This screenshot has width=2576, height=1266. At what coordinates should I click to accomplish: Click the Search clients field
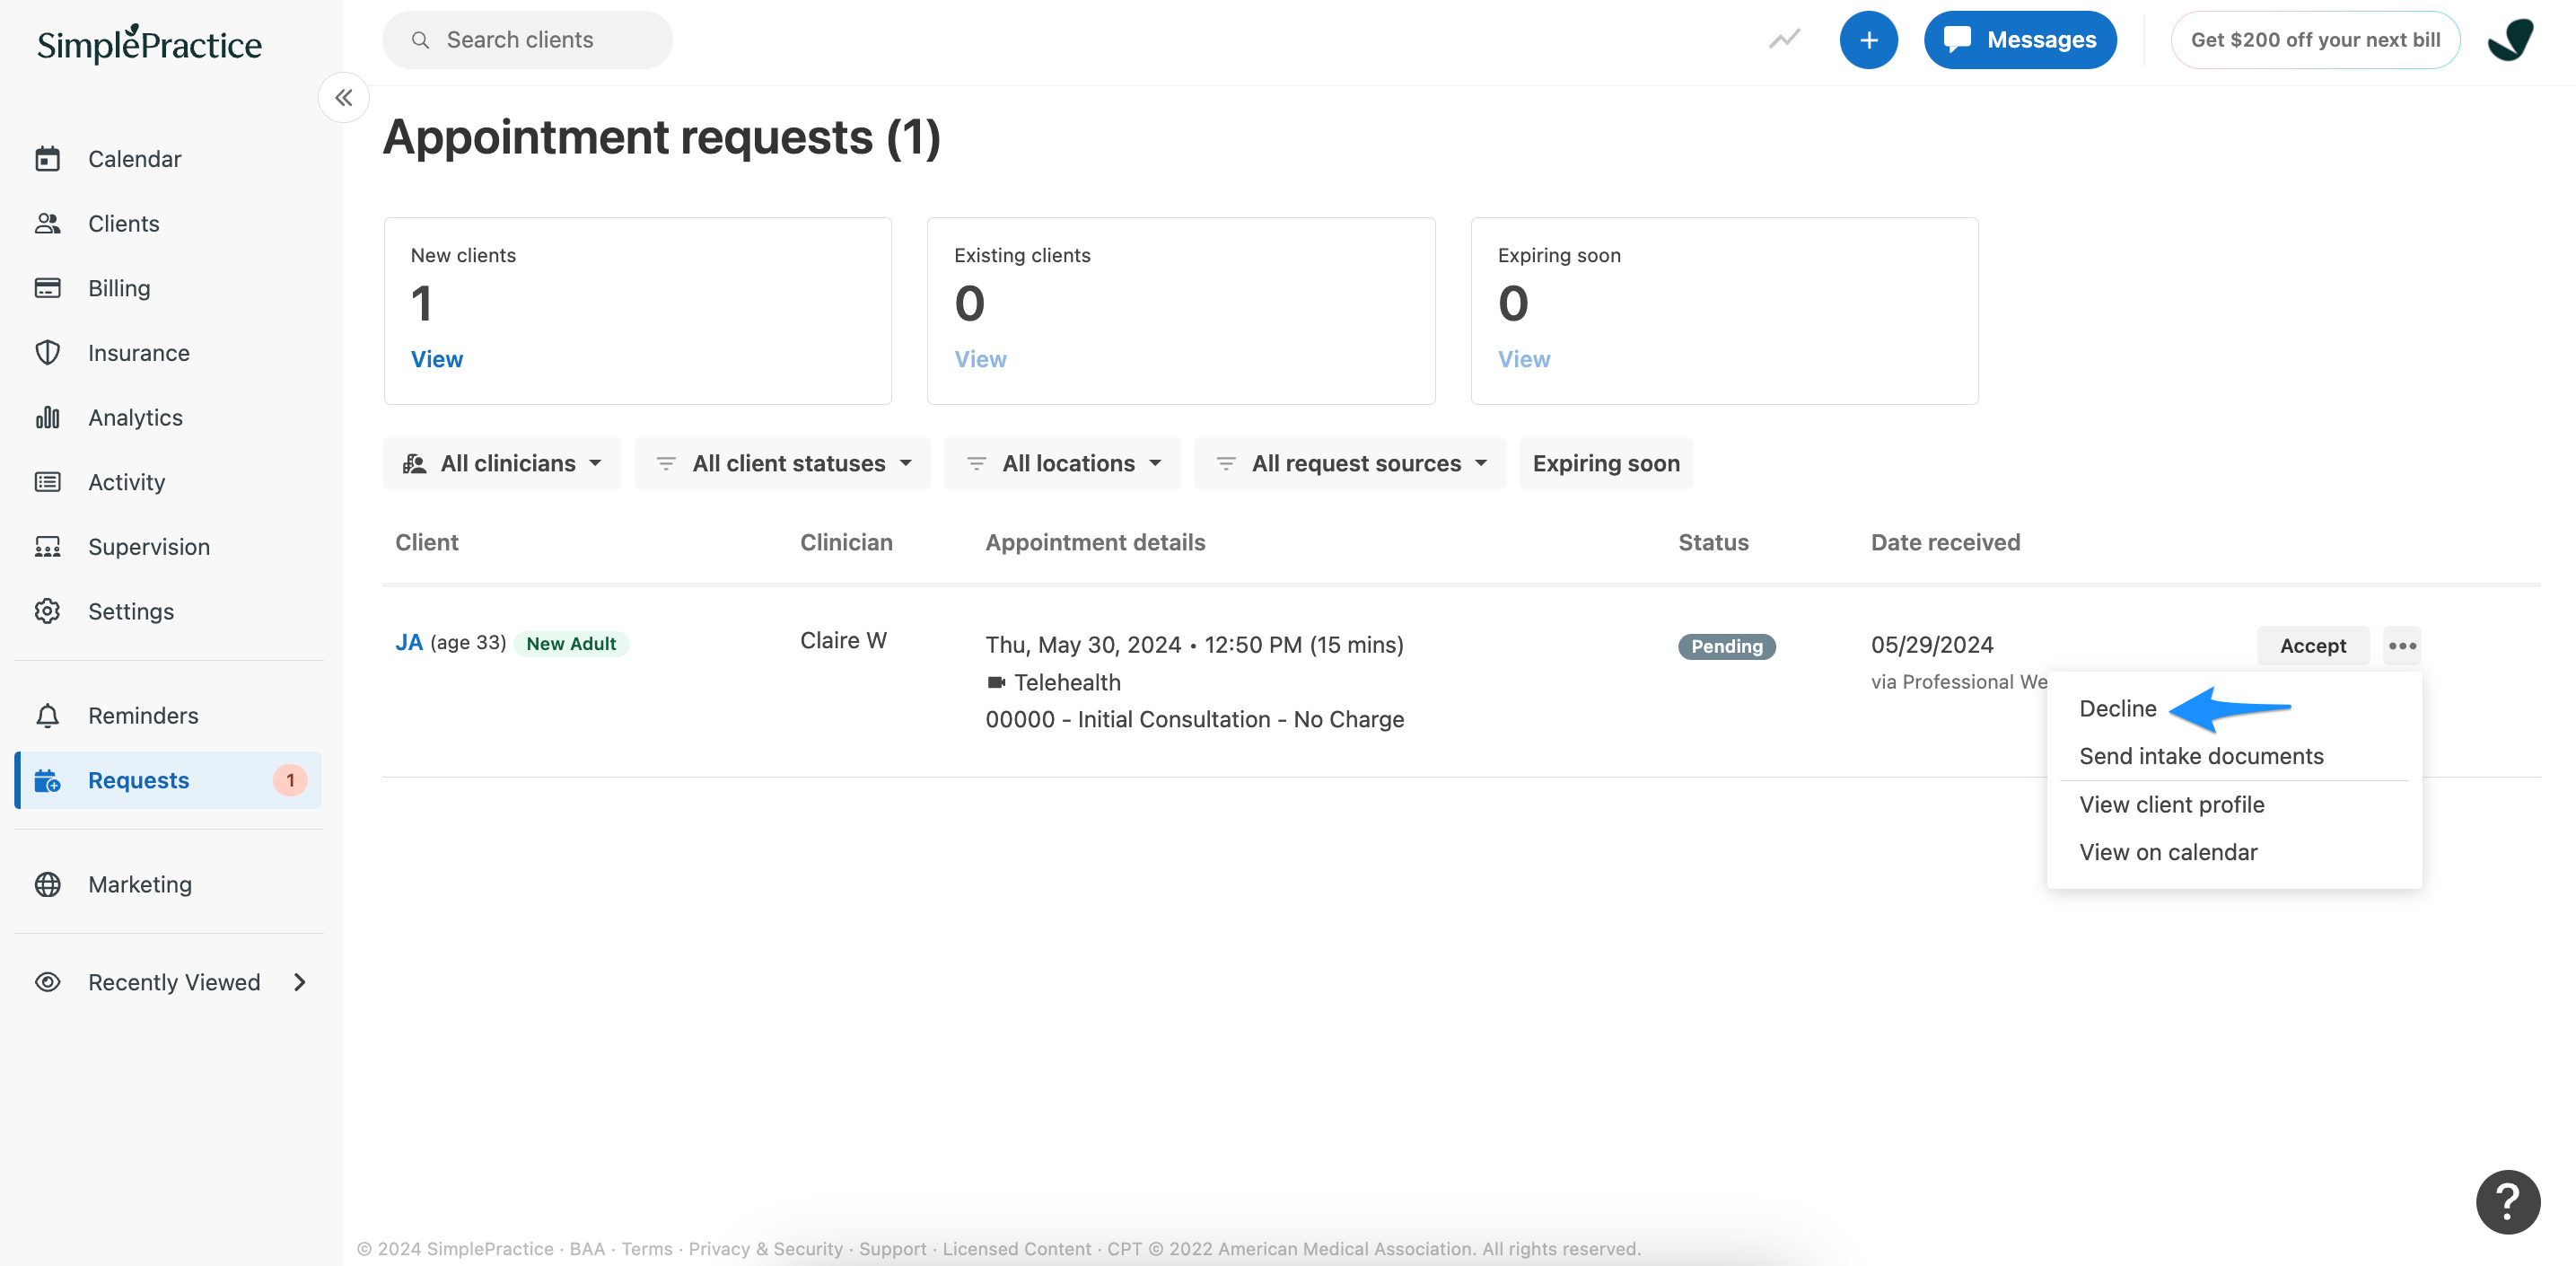pos(527,40)
